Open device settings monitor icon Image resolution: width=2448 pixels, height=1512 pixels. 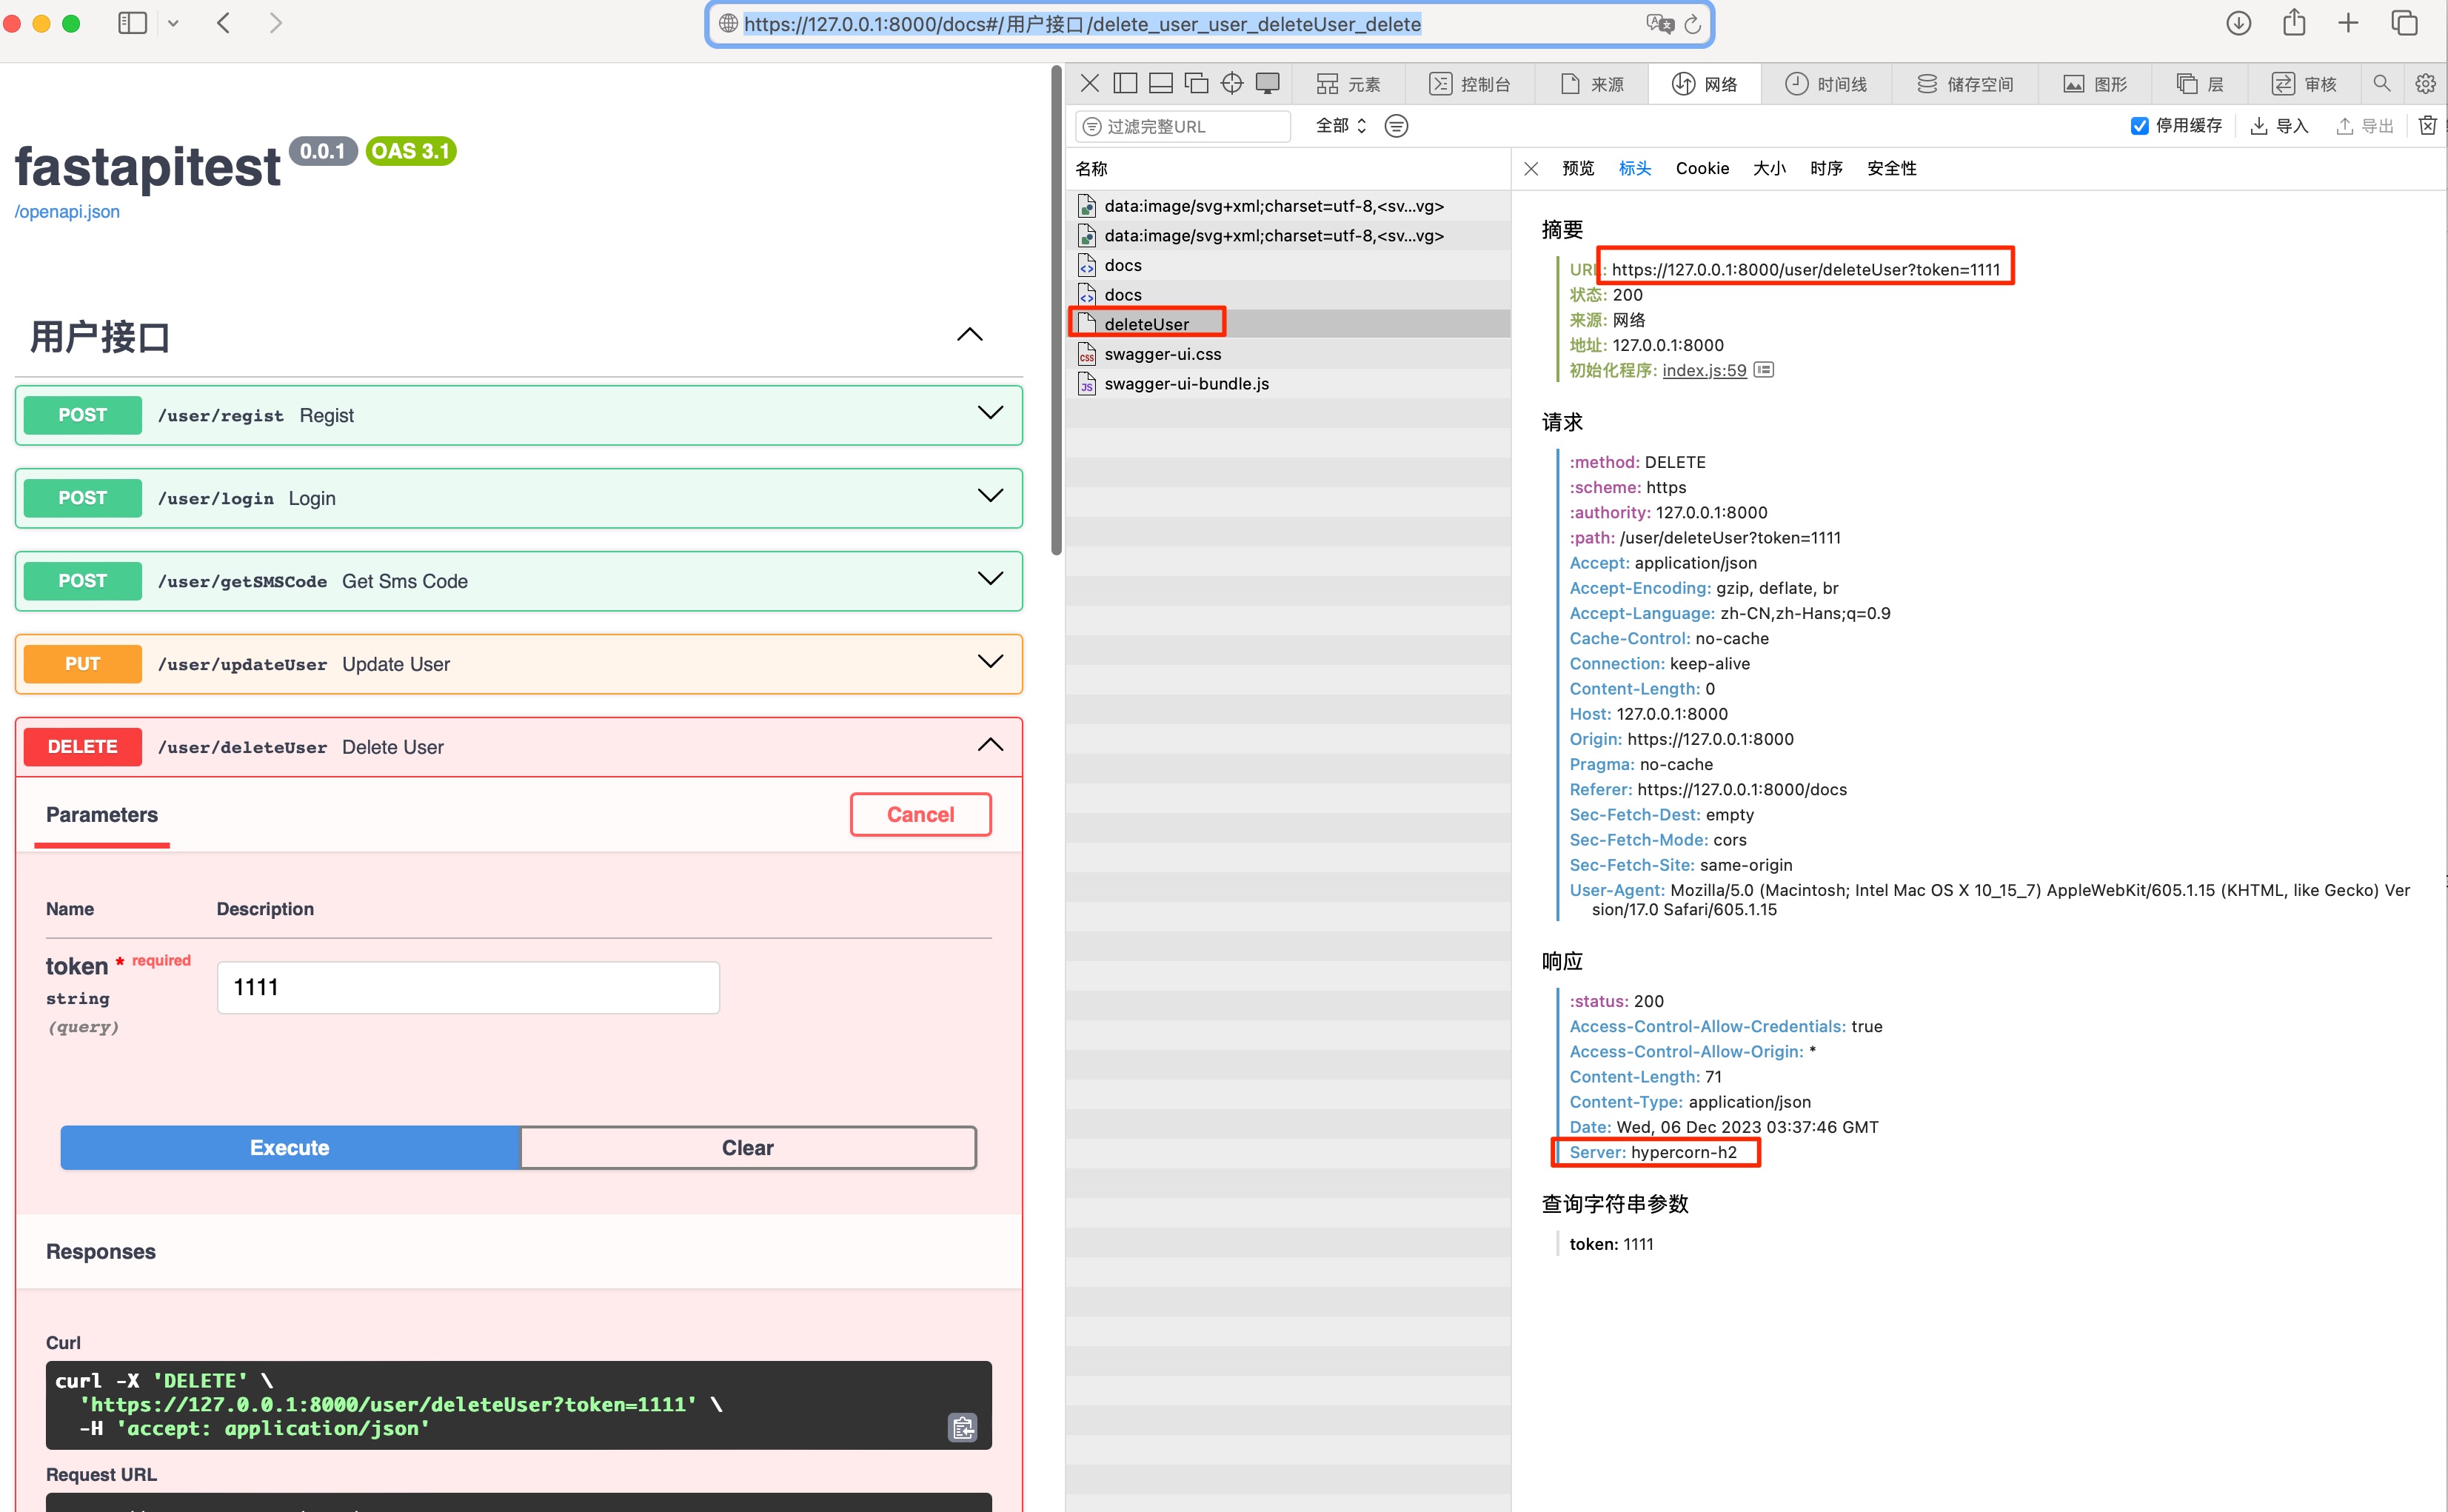[1268, 84]
